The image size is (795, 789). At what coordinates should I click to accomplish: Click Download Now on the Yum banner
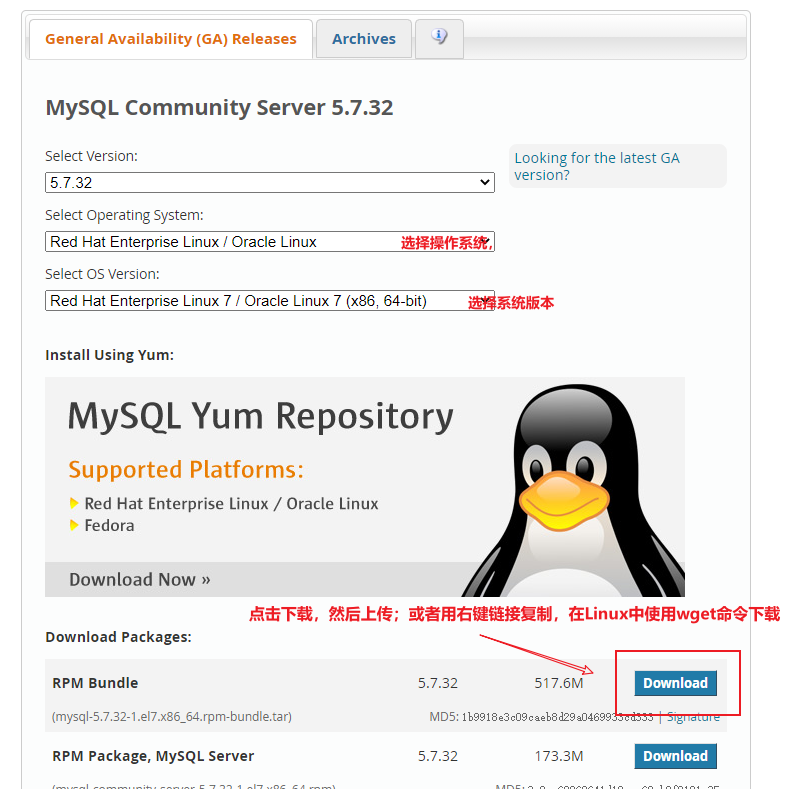click(139, 580)
